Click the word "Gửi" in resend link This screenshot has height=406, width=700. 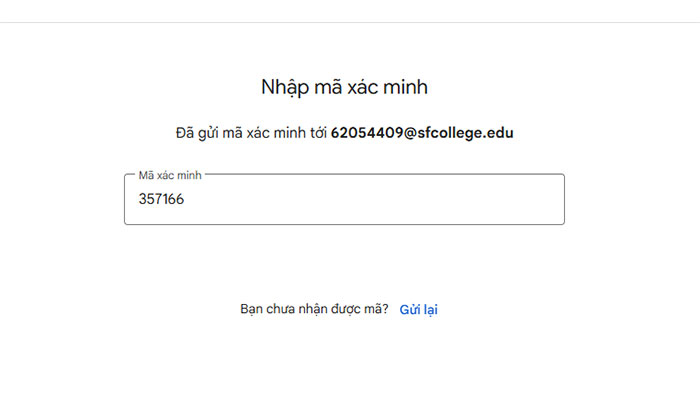point(409,310)
